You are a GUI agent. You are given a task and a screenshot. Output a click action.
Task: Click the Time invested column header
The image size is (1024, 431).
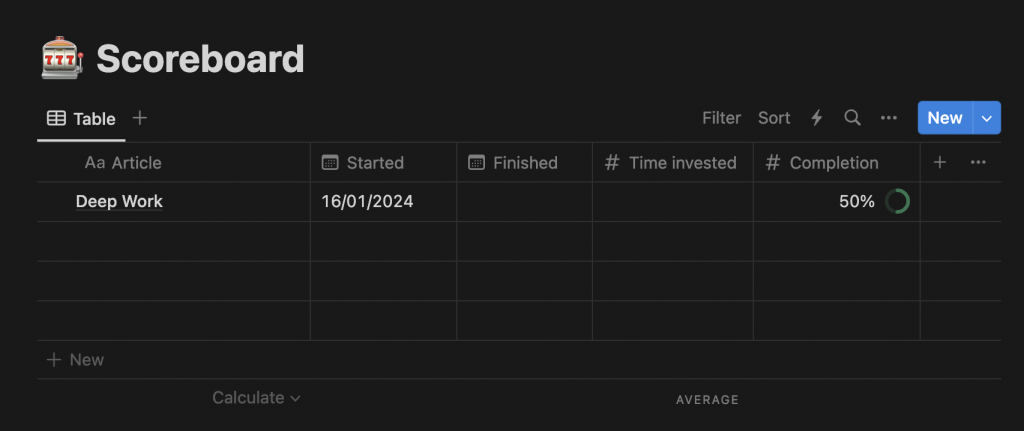pos(682,163)
